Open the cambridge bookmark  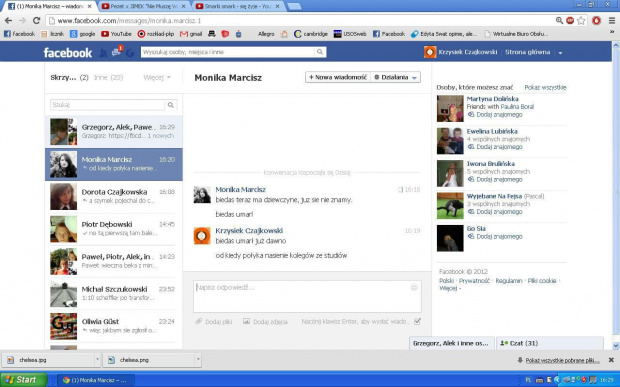[311, 34]
